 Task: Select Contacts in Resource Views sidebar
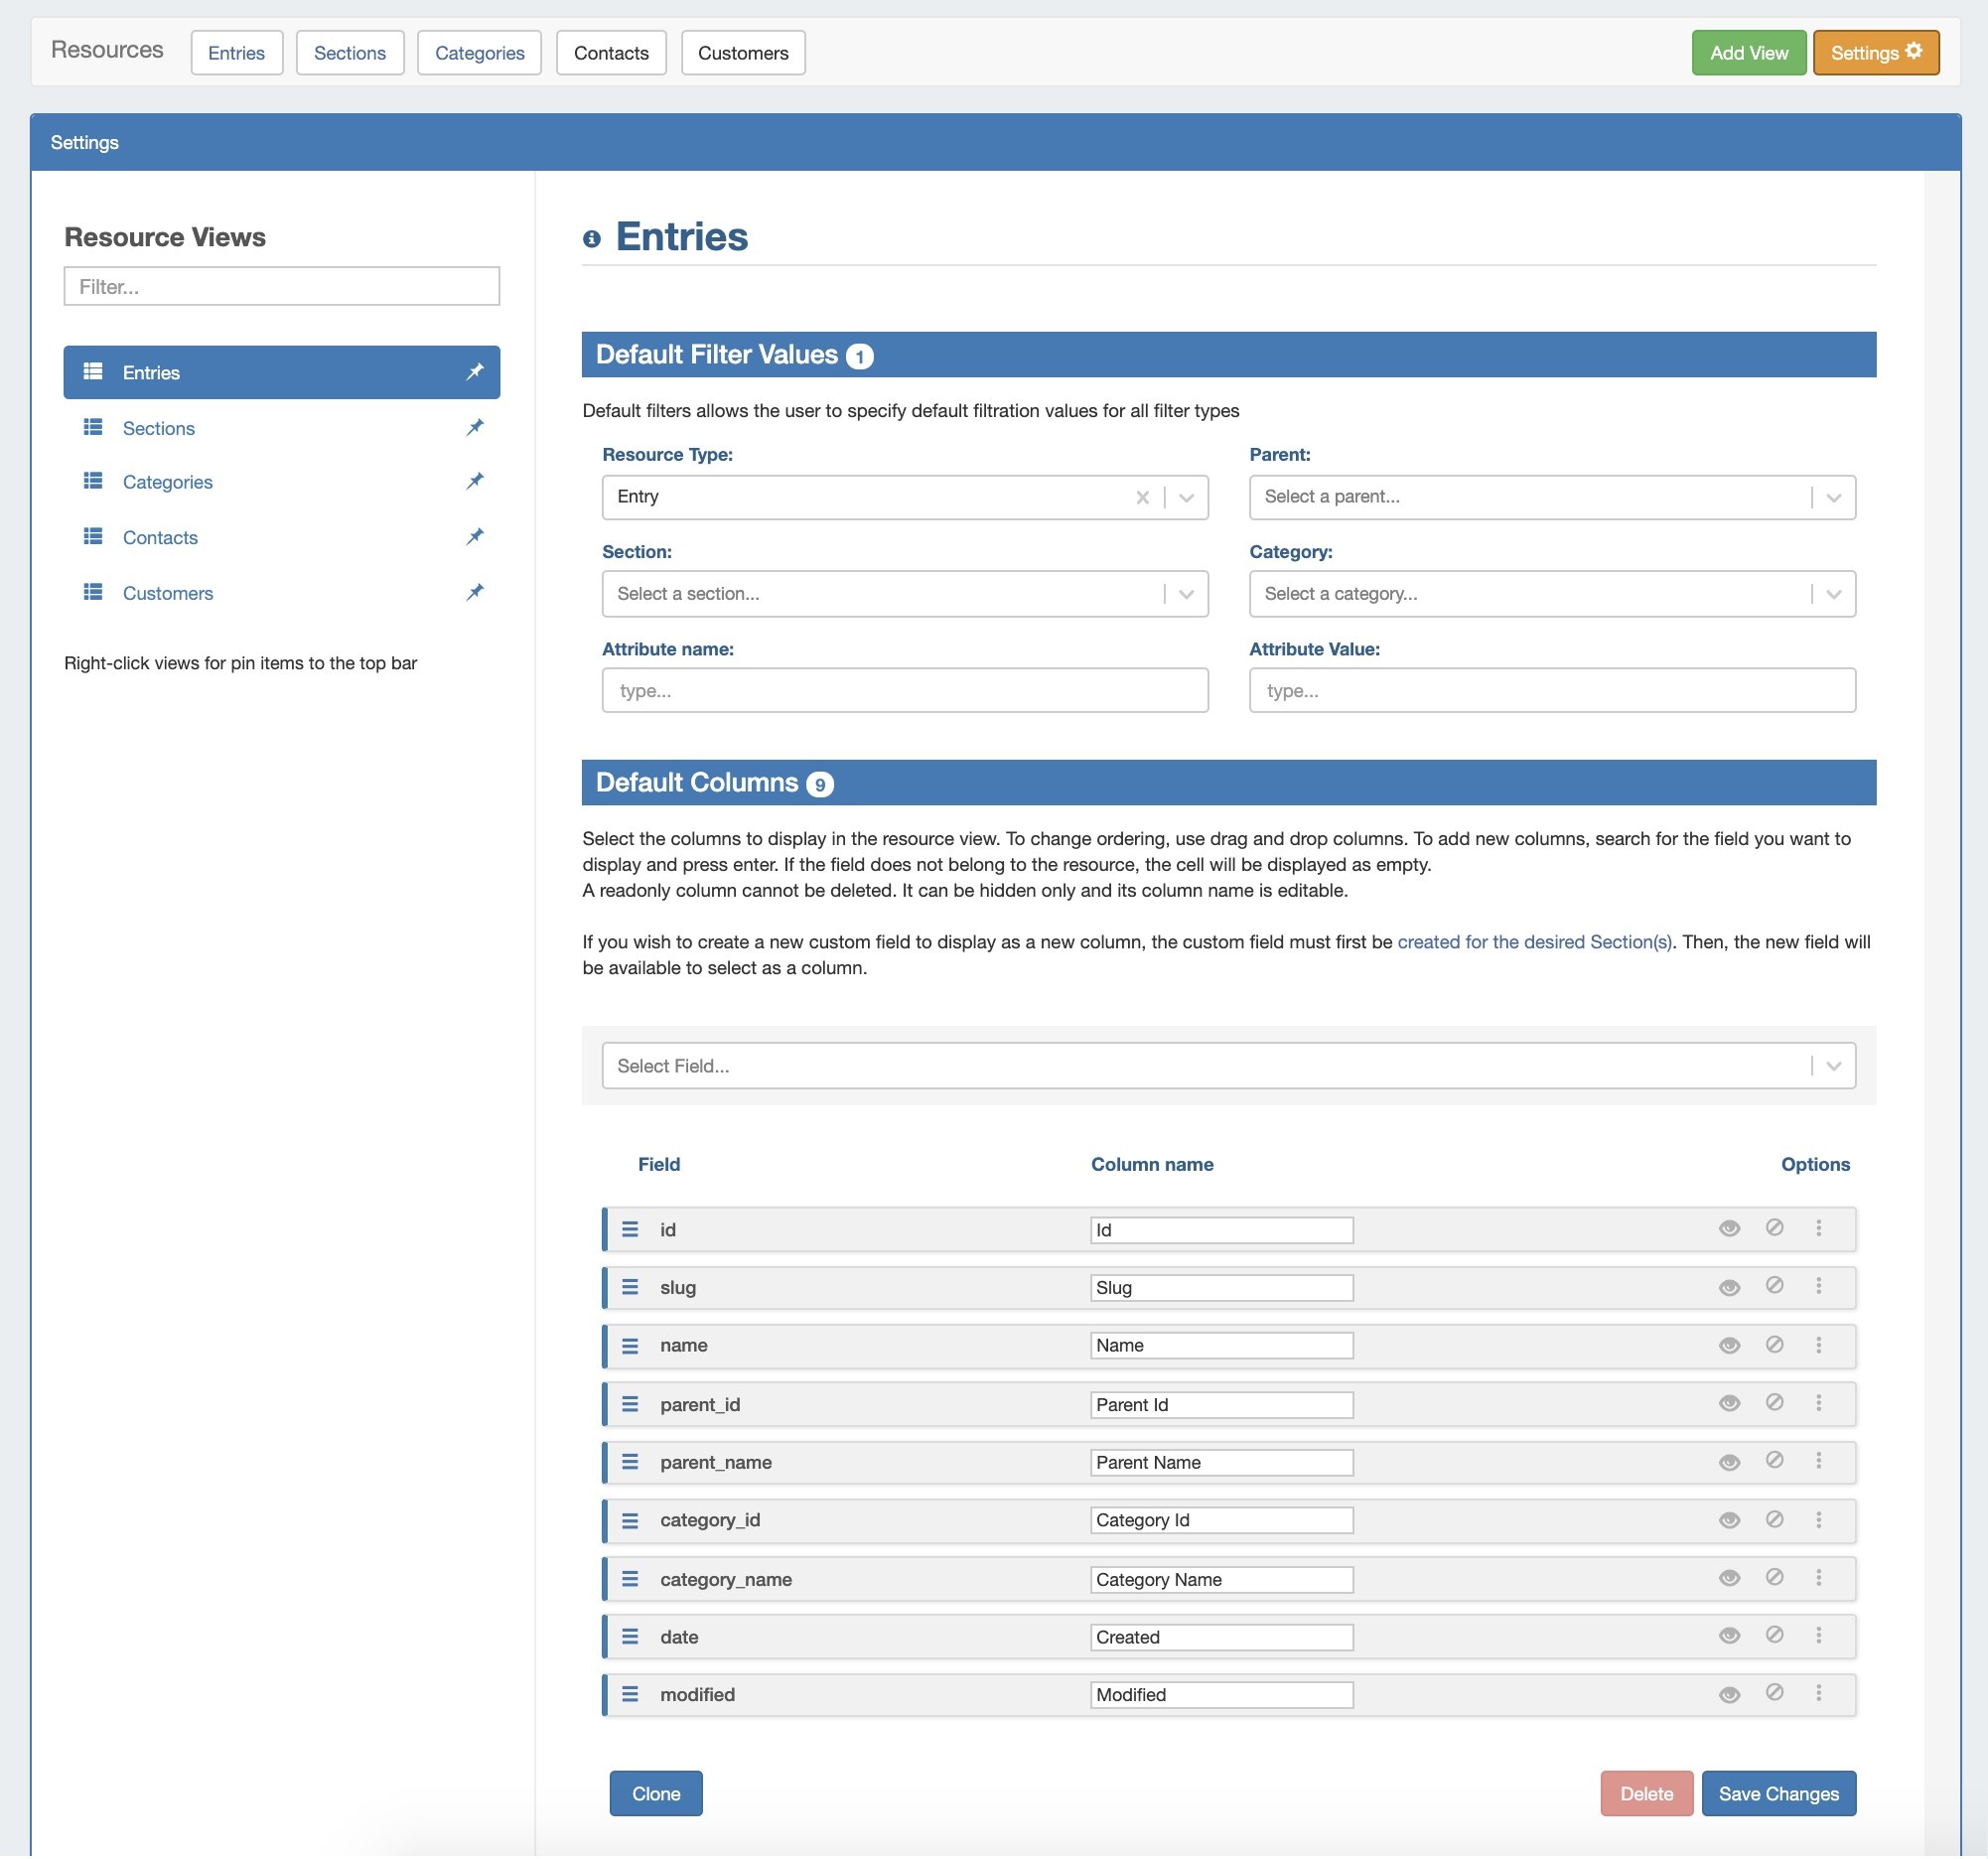point(160,538)
